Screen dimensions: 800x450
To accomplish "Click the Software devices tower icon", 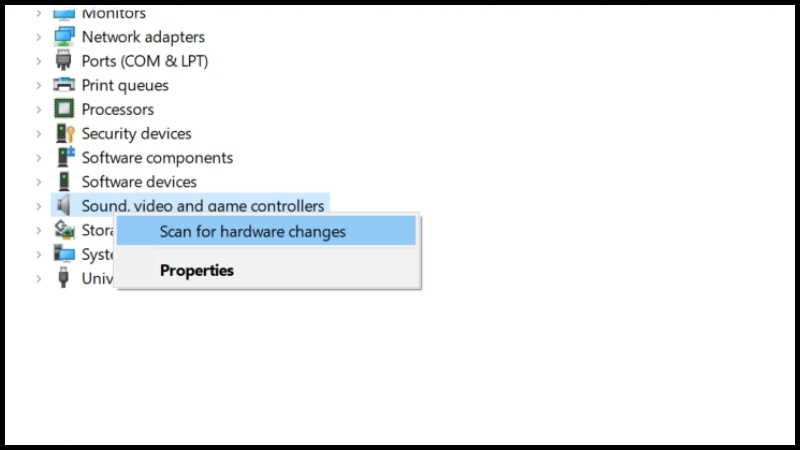I will 64,182.
